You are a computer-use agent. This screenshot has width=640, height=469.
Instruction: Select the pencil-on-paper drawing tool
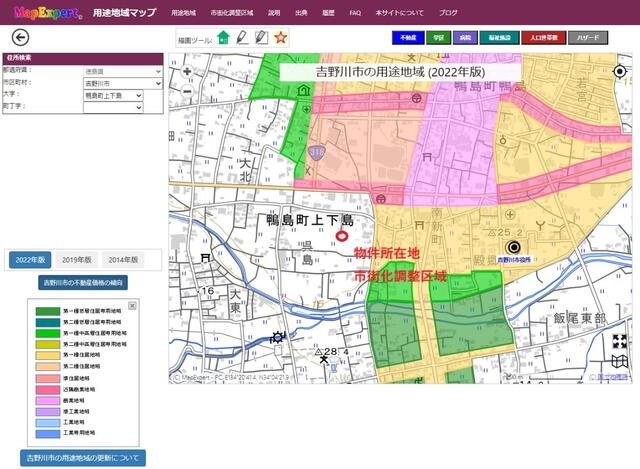pos(261,37)
